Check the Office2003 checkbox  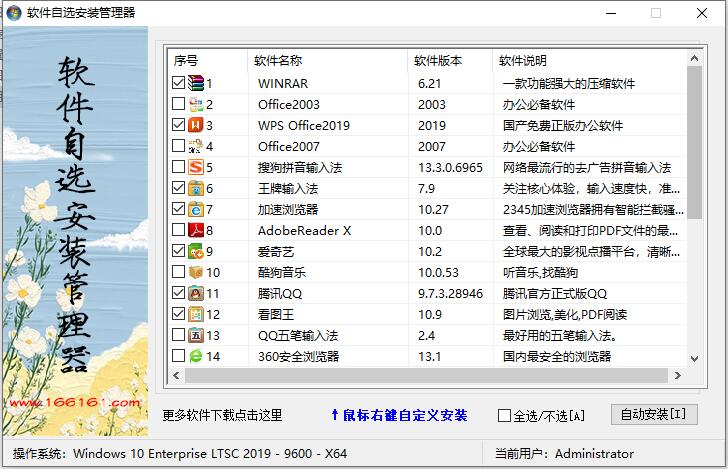click(x=178, y=103)
